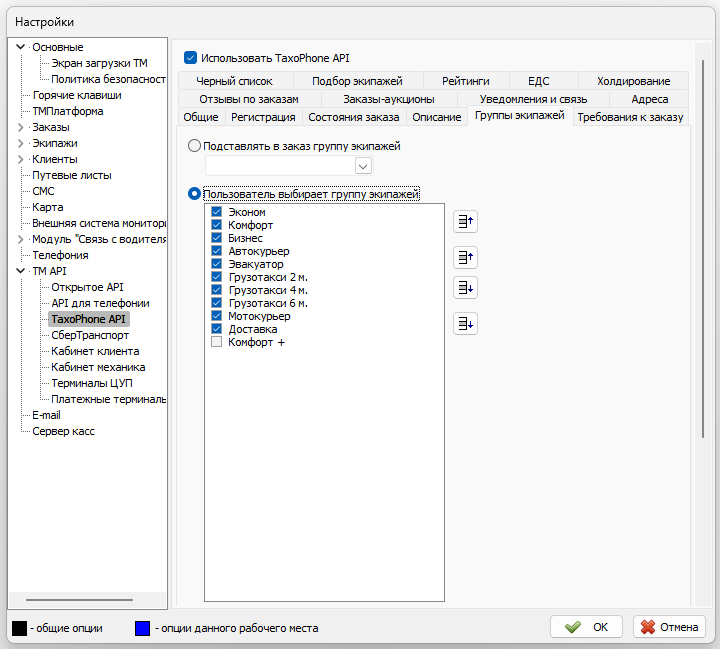The image size is (720, 649).
Task: Open the 'Подбор экипажей' tab
Action: 357,81
